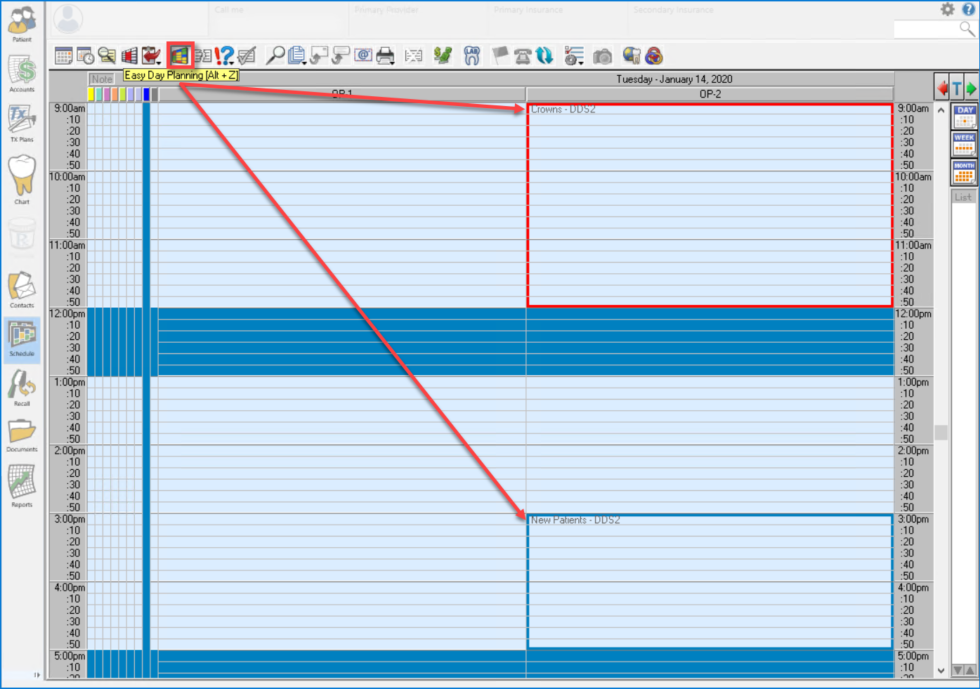Switch to the Chart module
Image resolution: width=980 pixels, height=689 pixels.
tap(21, 178)
